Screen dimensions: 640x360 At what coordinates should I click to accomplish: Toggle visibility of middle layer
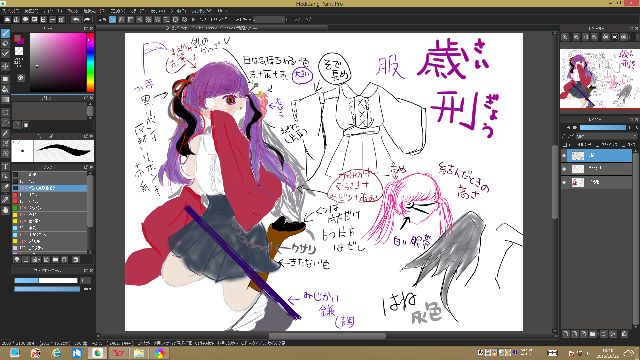[x=564, y=169]
